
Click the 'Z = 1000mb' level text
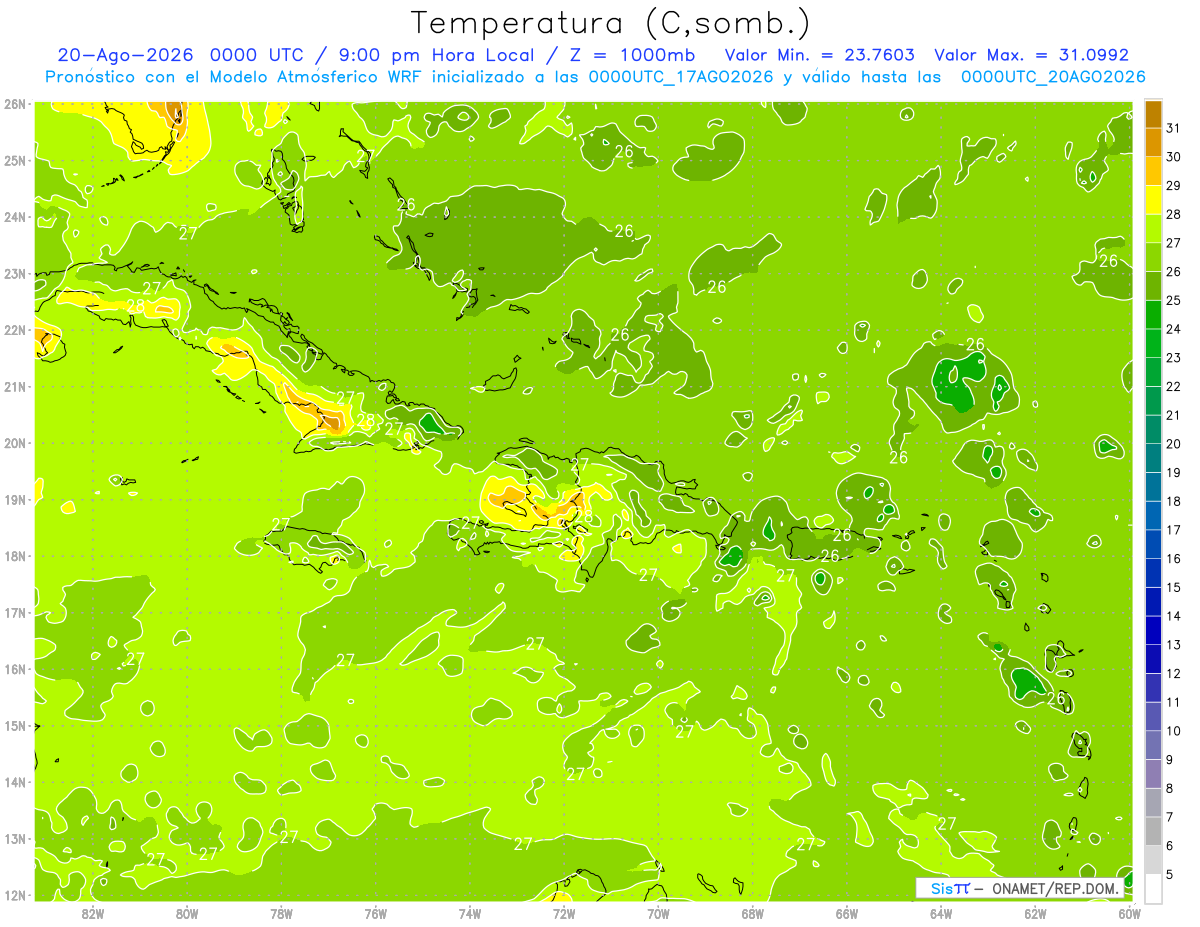point(634,55)
